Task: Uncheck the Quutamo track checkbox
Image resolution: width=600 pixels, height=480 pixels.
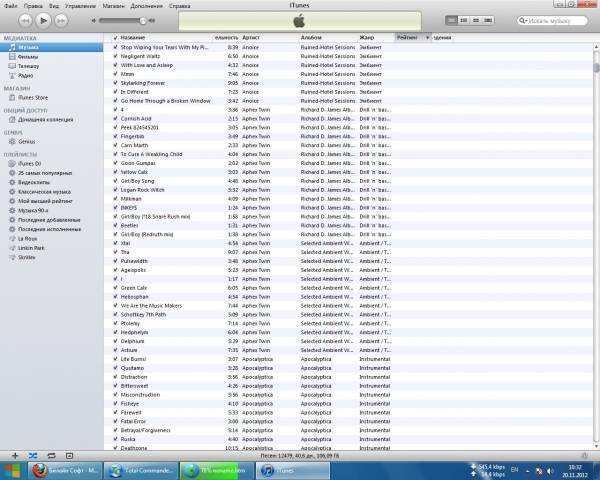Action: pos(115,368)
